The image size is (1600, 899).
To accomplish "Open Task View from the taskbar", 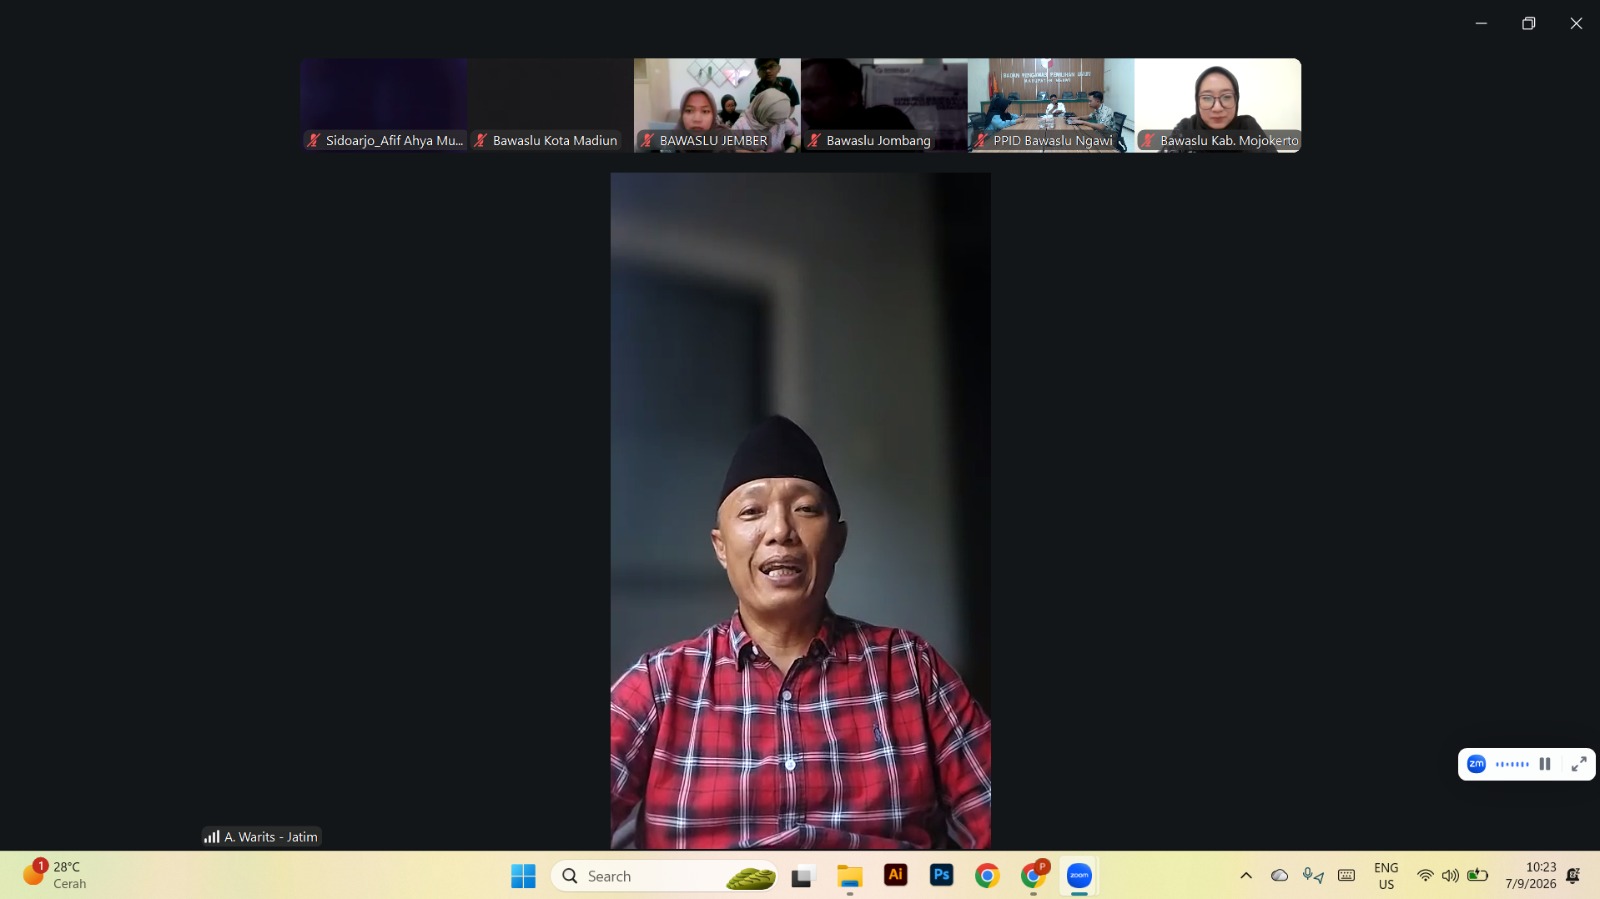I will 802,877.
